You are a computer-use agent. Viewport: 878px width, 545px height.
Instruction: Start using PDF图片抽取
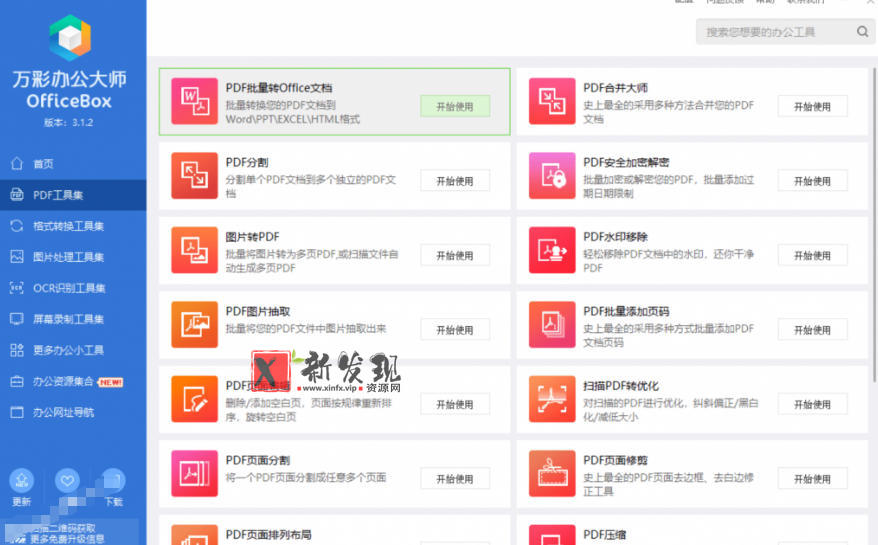455,330
